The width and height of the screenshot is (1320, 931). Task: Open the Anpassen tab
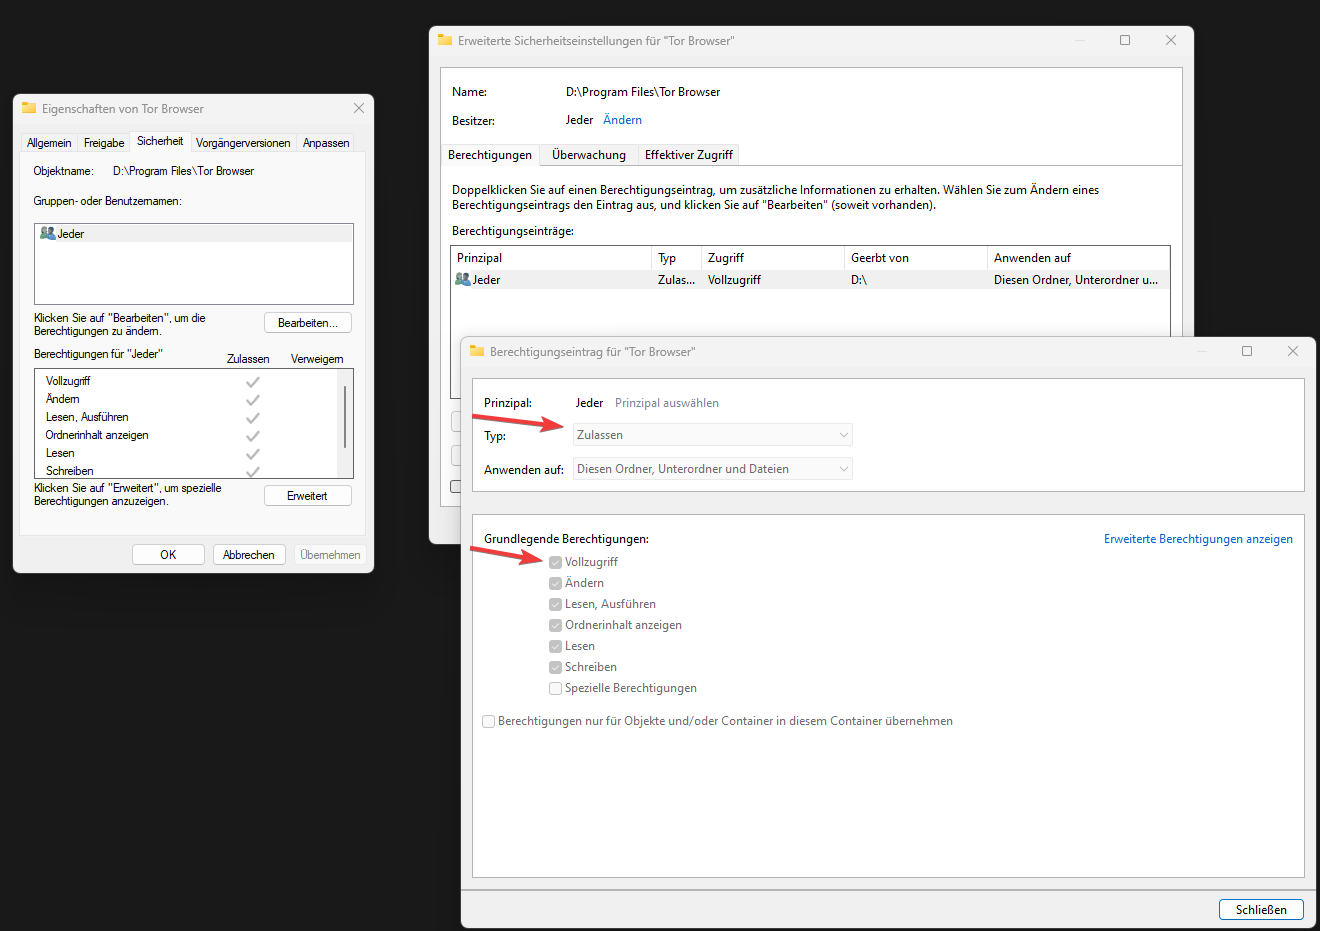(x=326, y=143)
